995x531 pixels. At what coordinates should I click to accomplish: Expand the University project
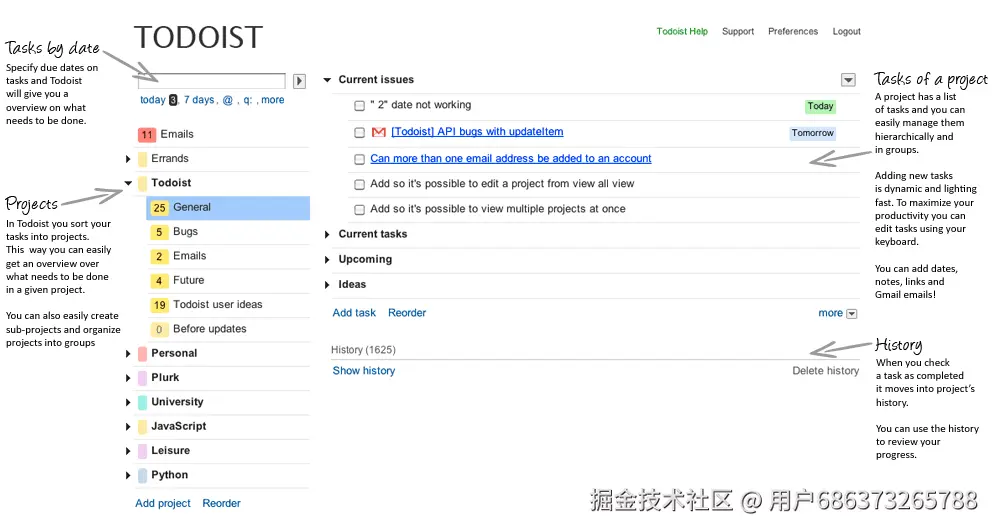coord(128,402)
